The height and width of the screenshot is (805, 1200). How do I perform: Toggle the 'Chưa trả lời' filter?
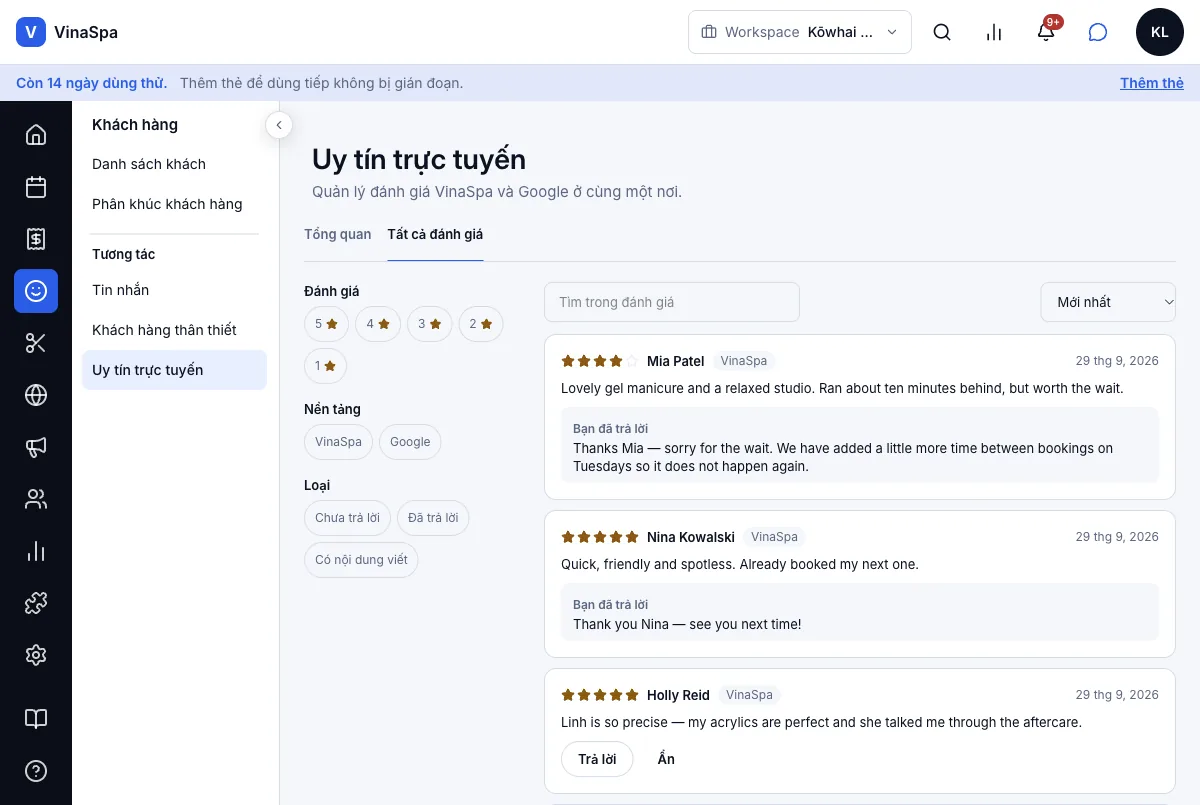pos(348,518)
